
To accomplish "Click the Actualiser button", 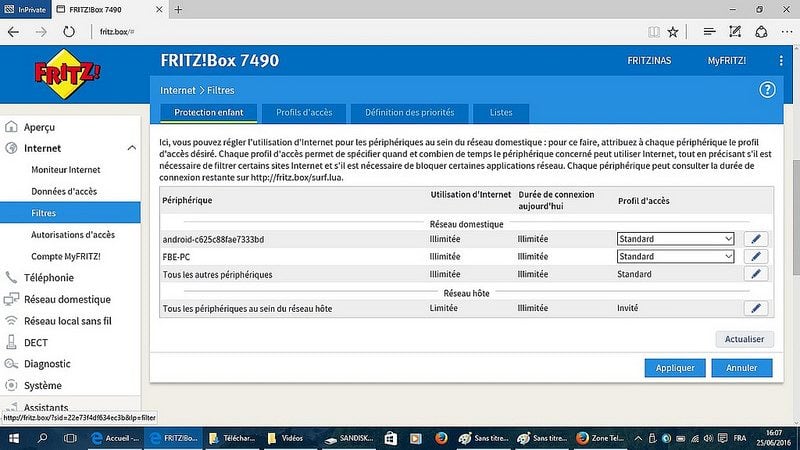I will point(744,339).
